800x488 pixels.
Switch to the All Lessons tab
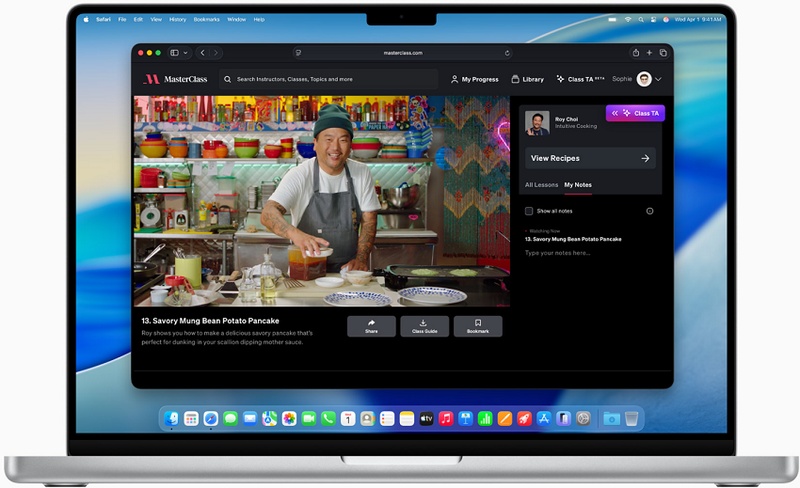541,185
